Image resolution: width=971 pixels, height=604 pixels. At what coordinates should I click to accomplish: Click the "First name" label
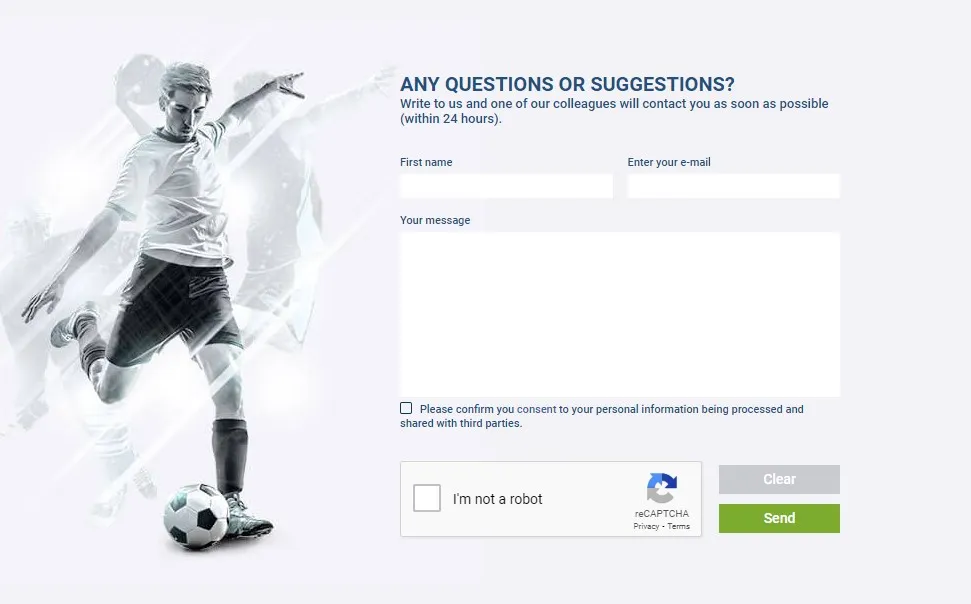click(426, 162)
